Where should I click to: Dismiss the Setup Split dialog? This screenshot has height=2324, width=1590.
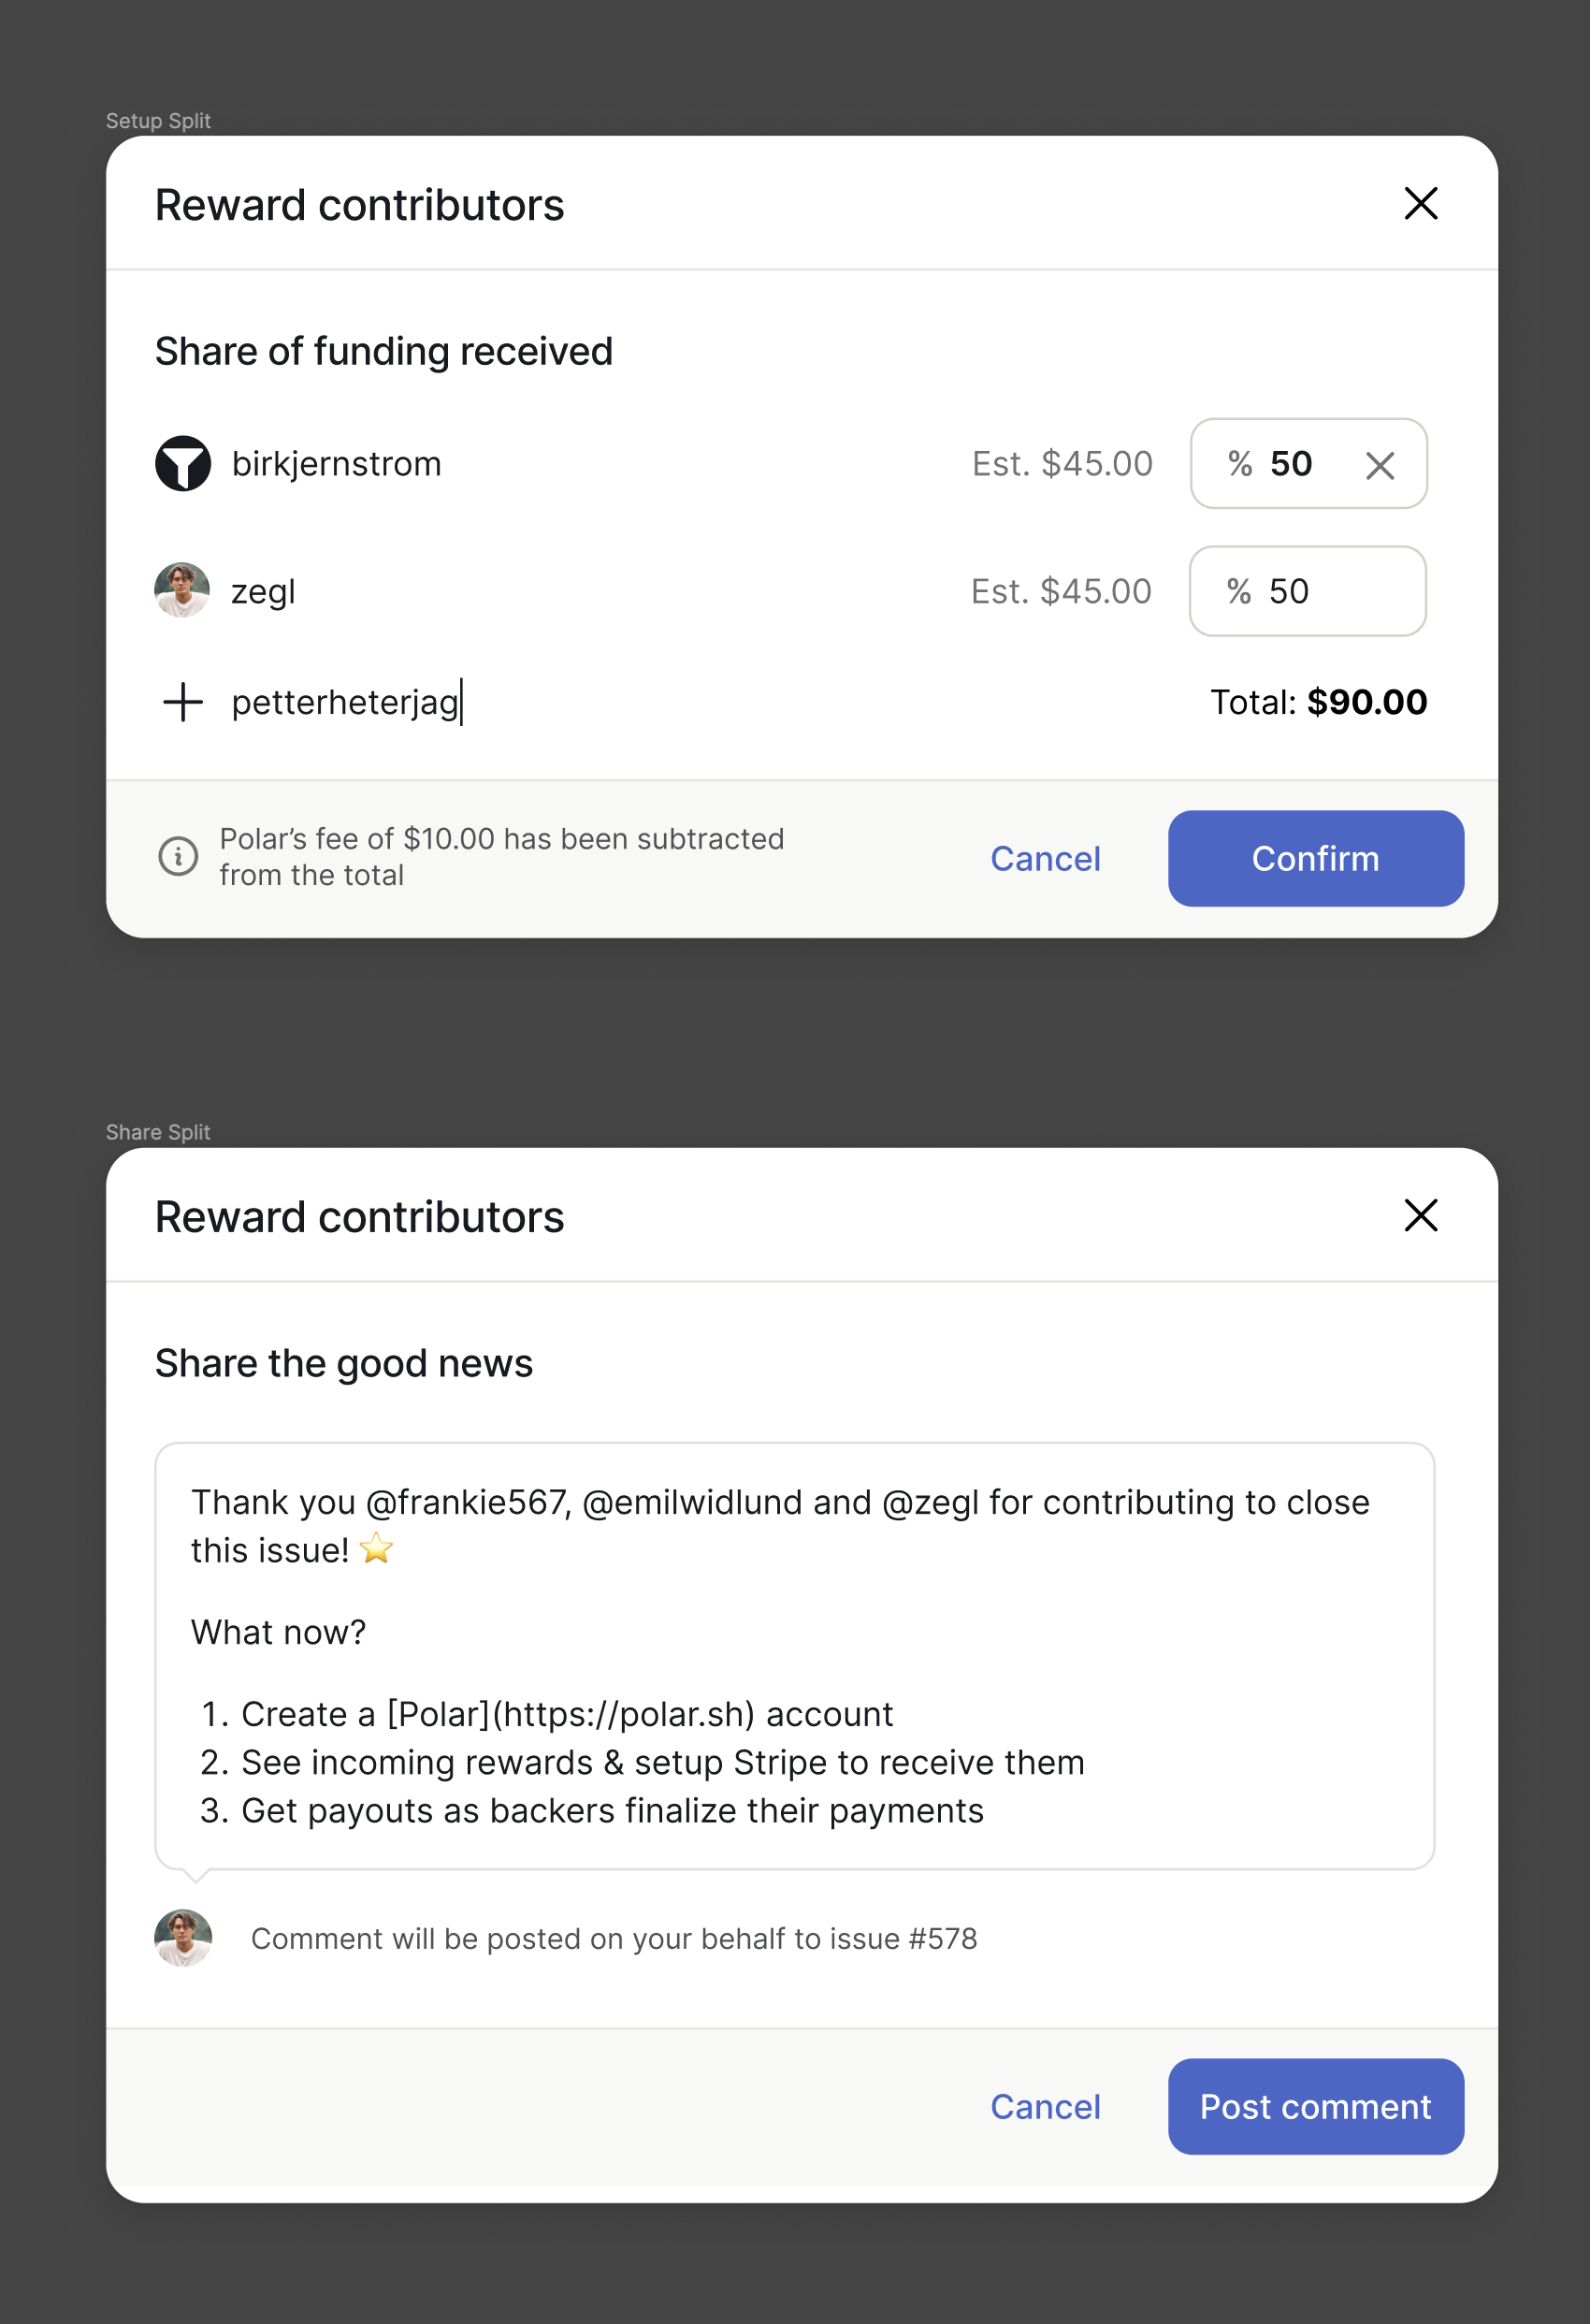1420,204
